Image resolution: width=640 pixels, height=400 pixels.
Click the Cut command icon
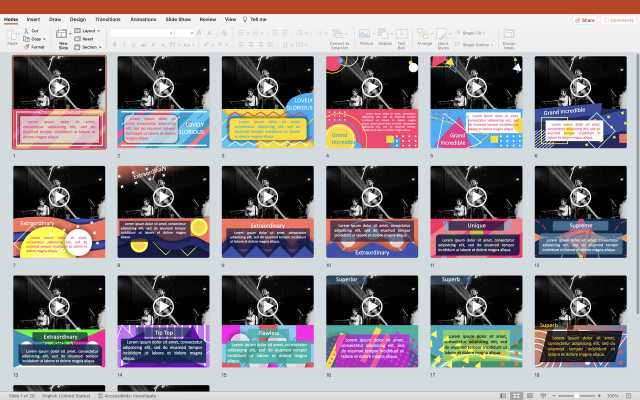click(29, 31)
